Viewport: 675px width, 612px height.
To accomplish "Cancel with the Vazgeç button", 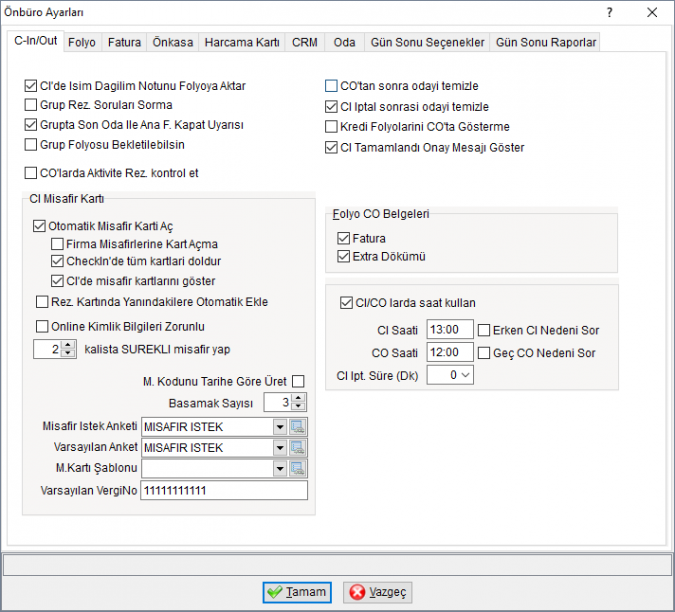I will pyautogui.click(x=378, y=592).
